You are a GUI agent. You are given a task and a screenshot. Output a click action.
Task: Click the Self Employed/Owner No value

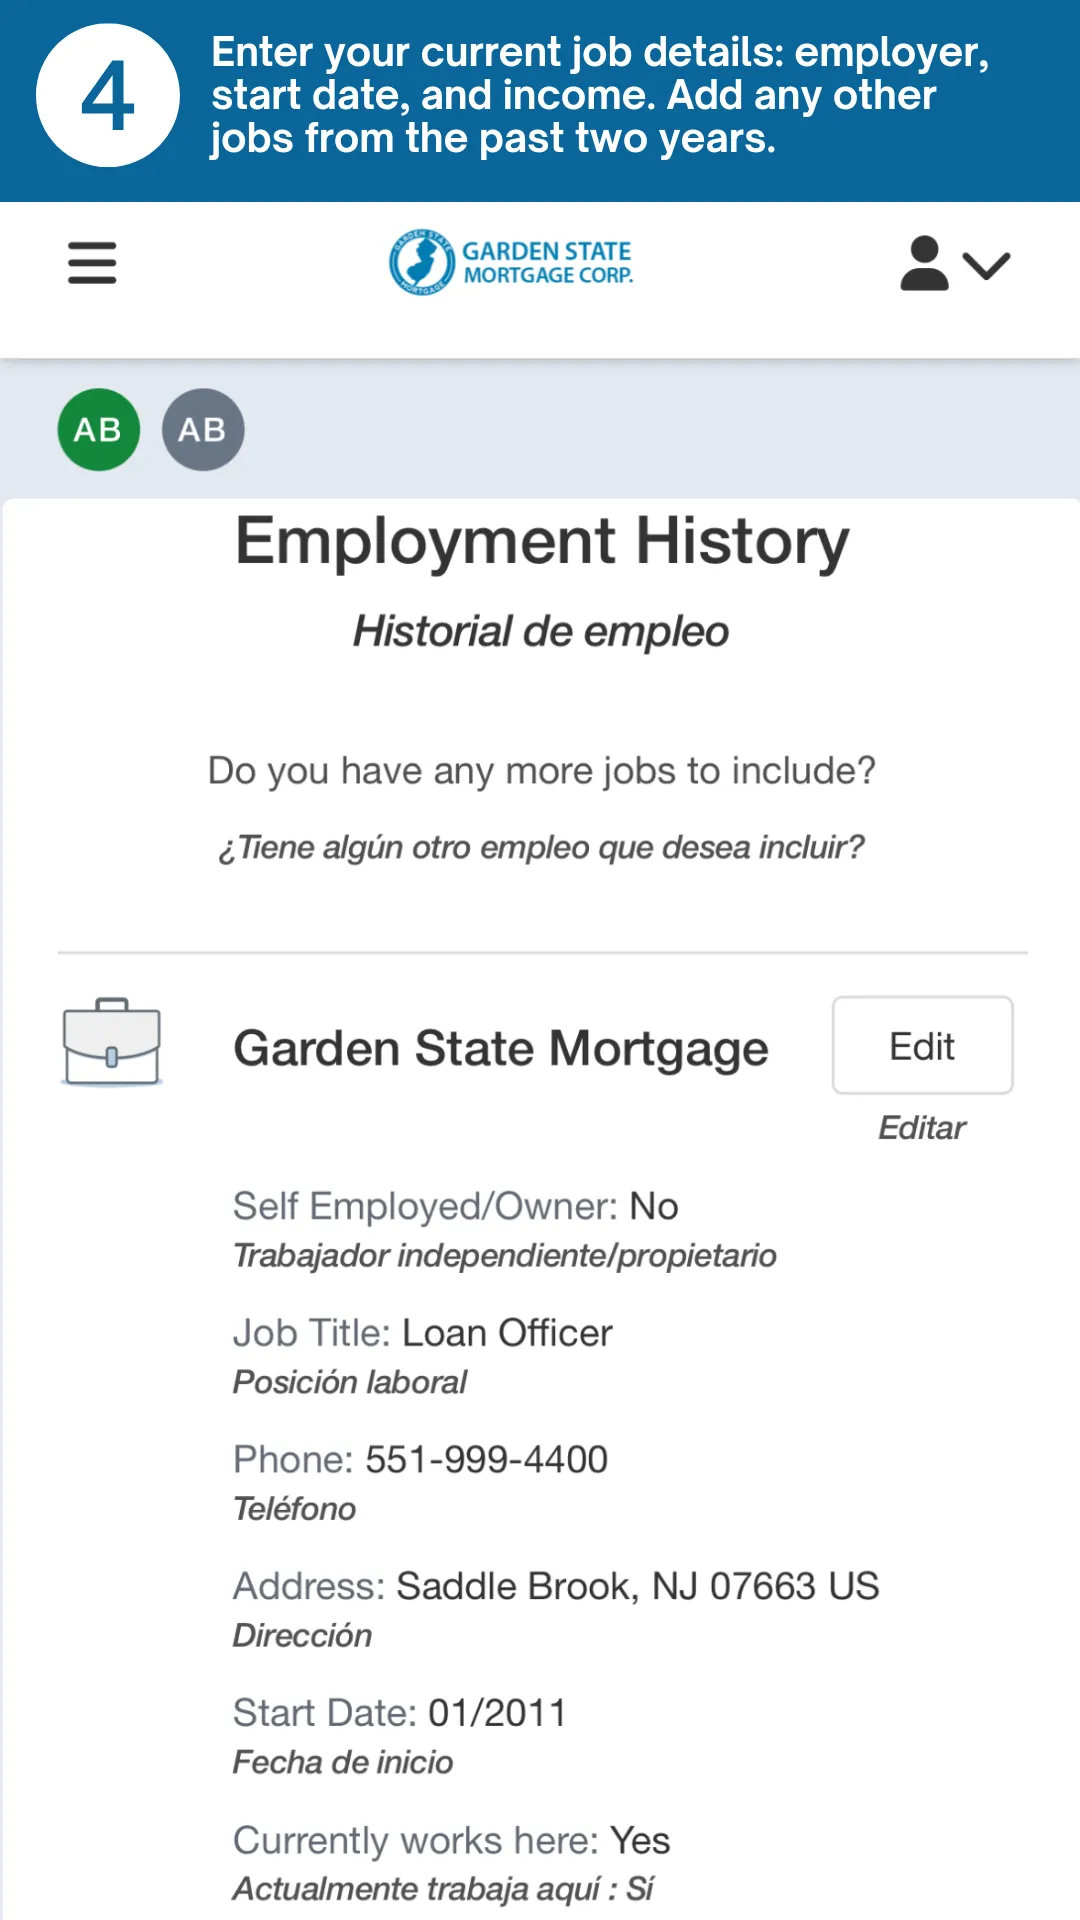pos(654,1207)
